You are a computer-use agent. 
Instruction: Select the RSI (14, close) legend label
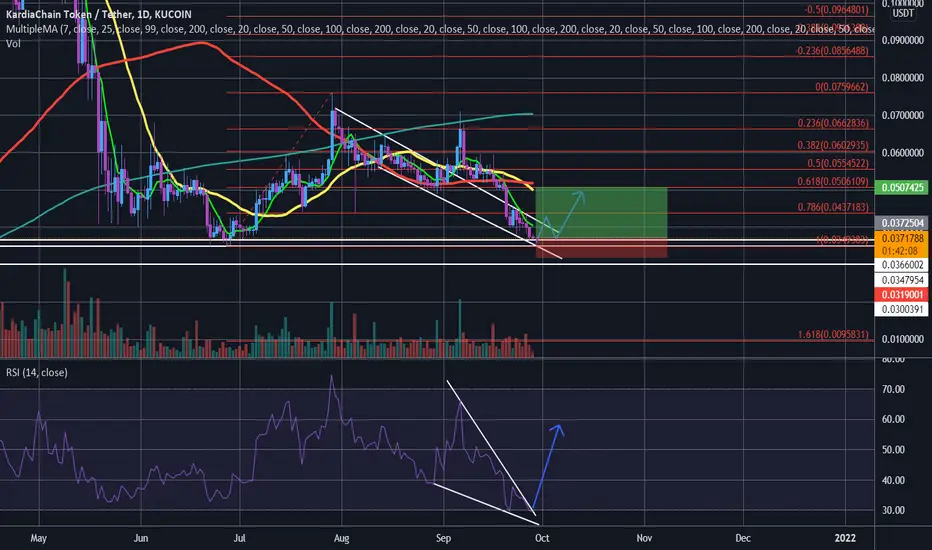37,372
